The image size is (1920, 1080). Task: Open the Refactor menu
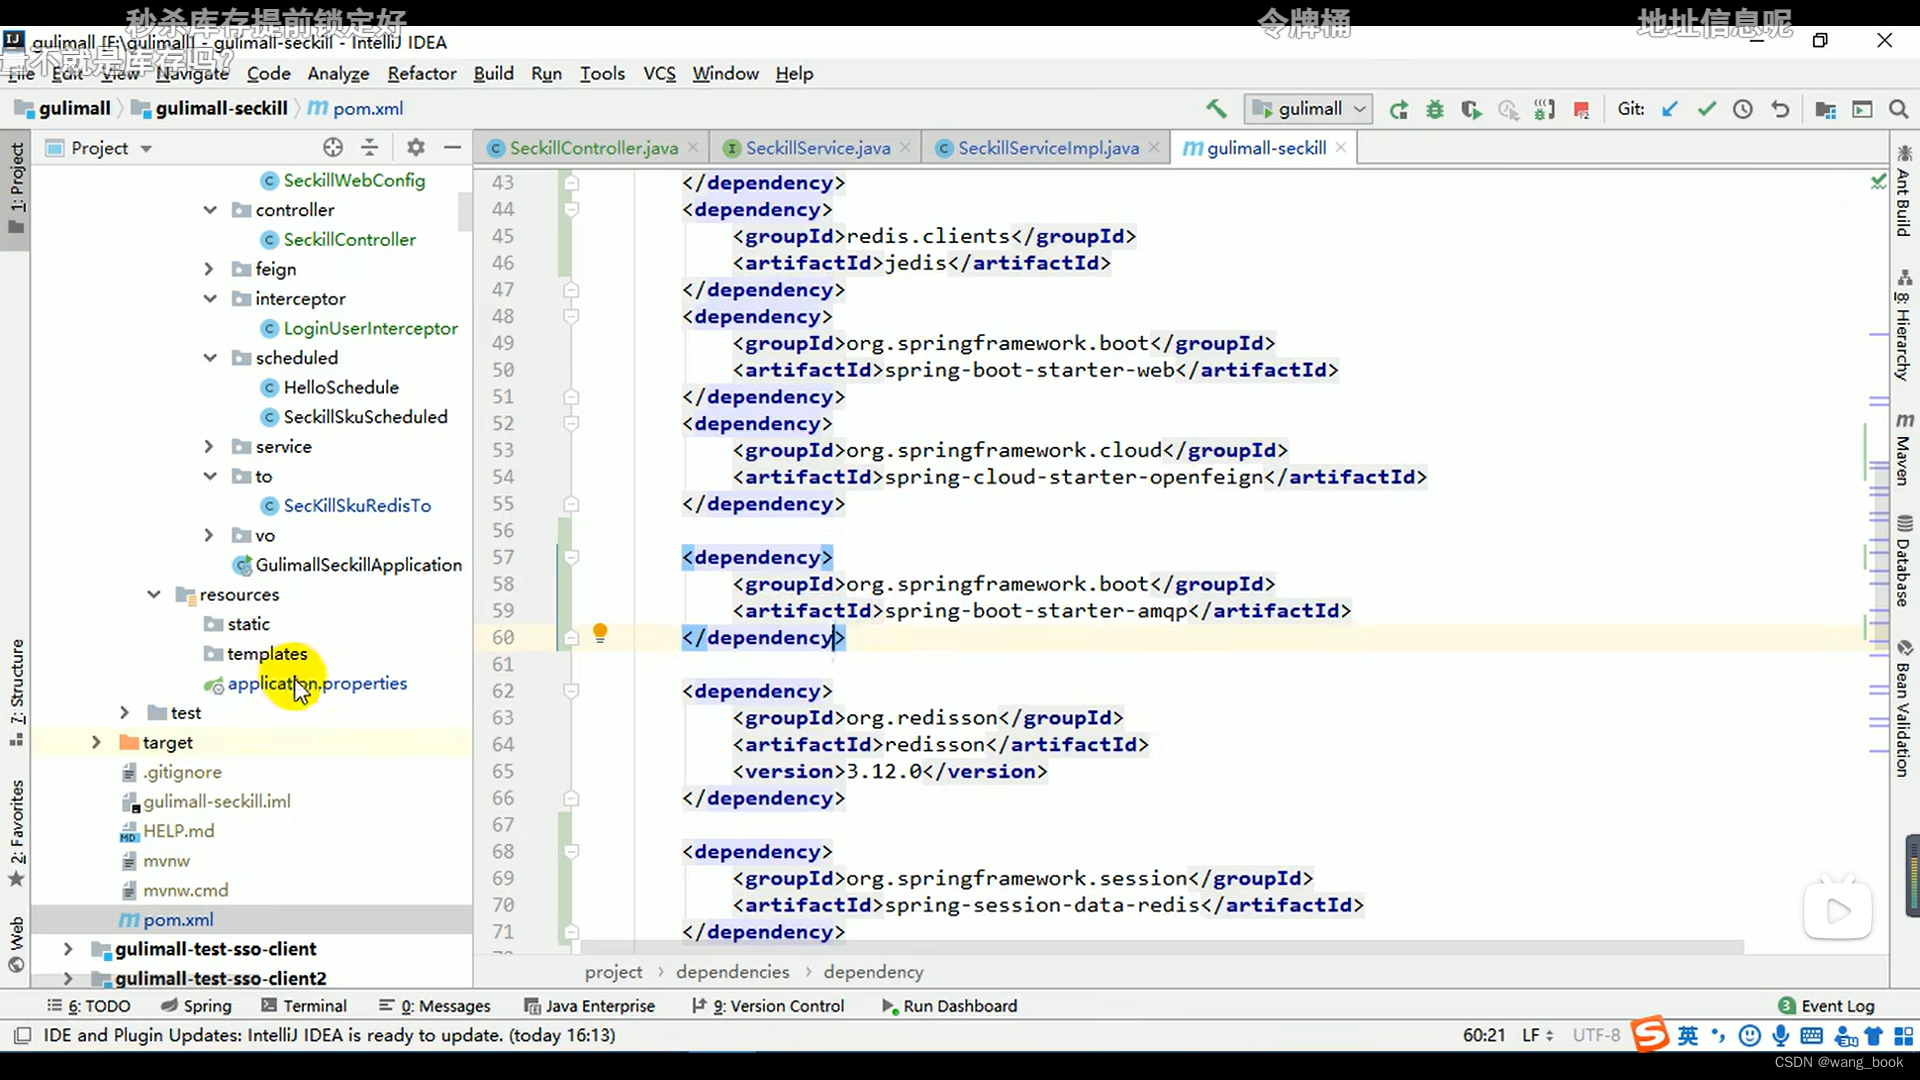422,73
